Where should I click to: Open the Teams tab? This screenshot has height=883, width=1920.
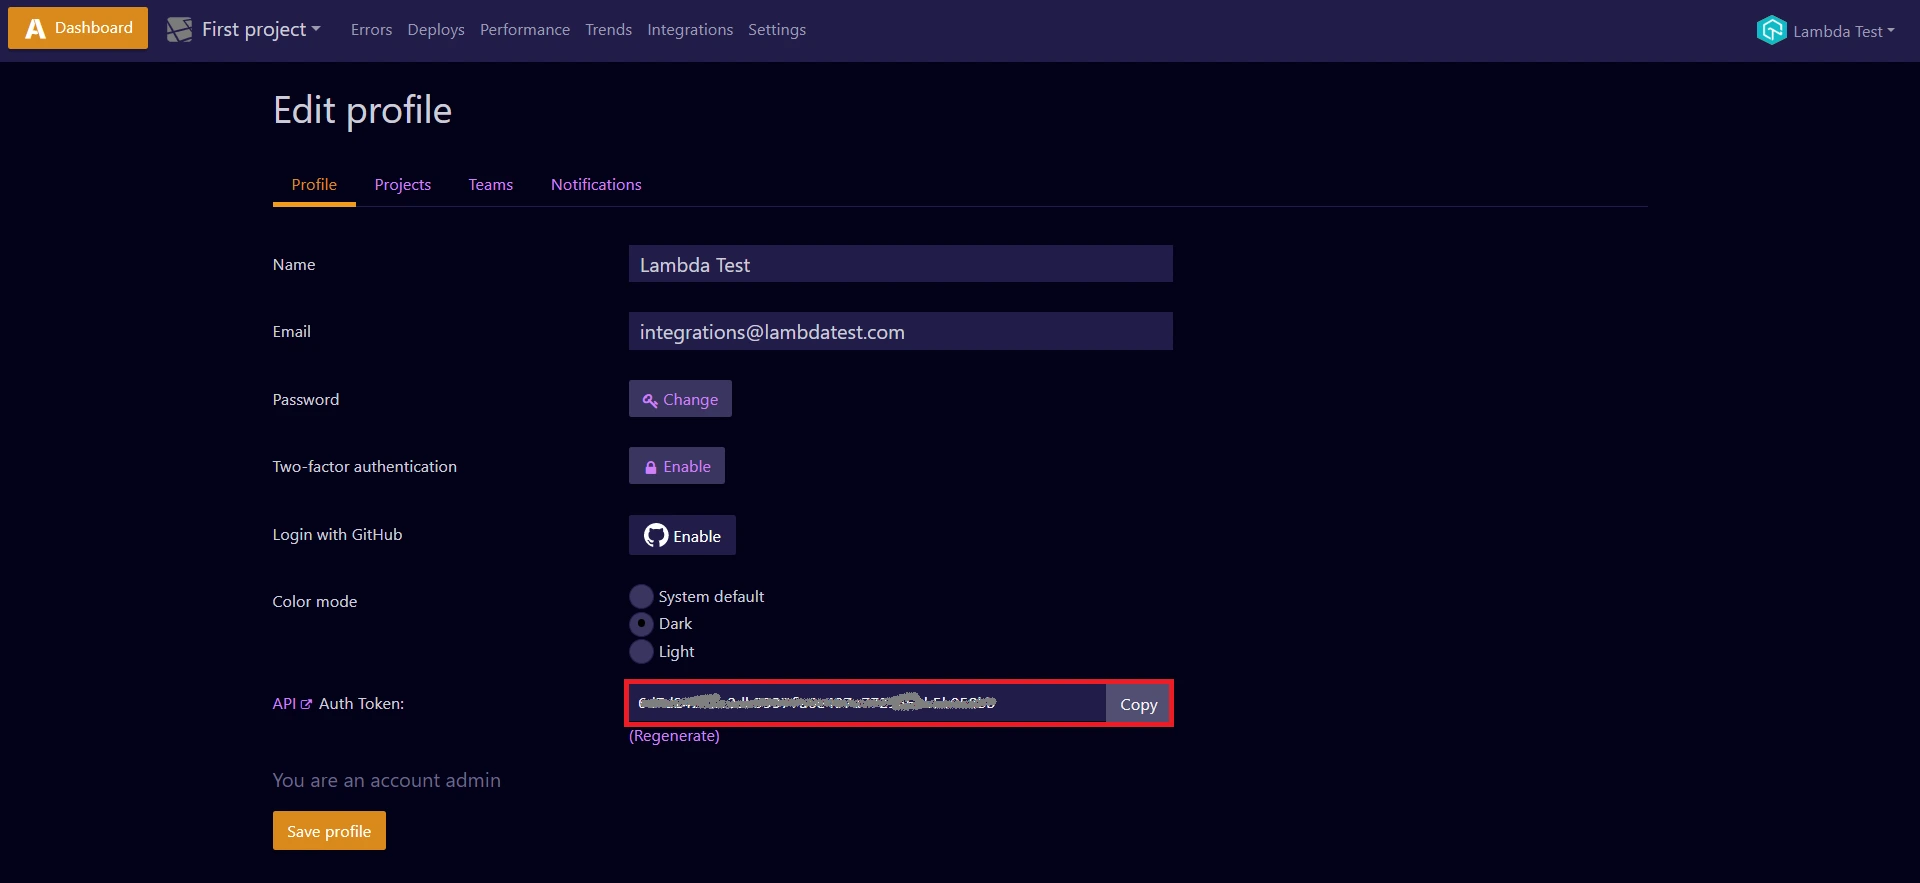(x=490, y=185)
